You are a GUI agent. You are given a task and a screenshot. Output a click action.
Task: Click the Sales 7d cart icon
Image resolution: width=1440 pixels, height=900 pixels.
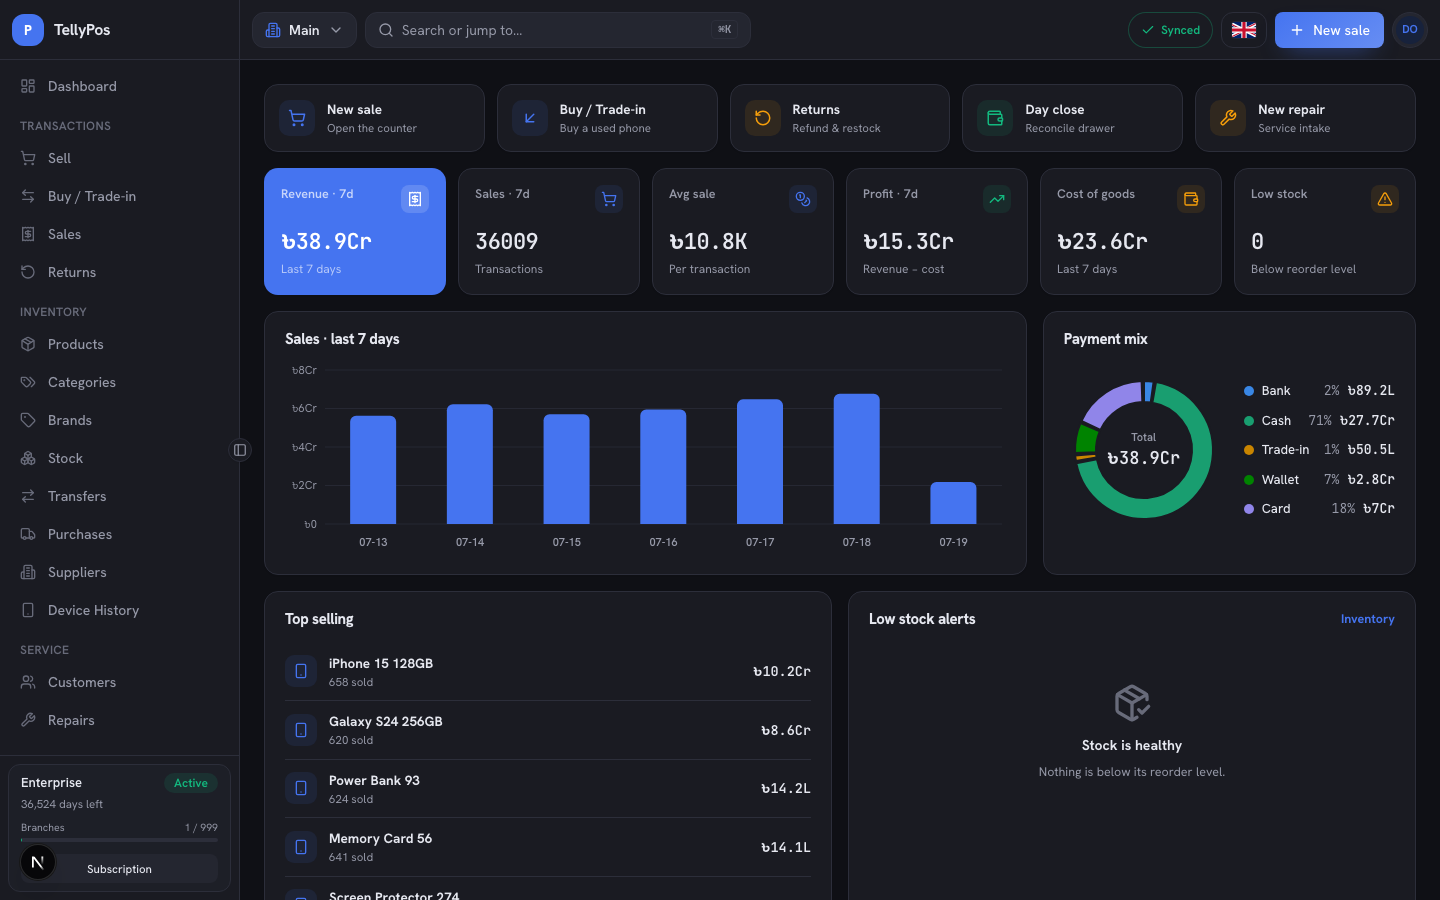coord(609,199)
